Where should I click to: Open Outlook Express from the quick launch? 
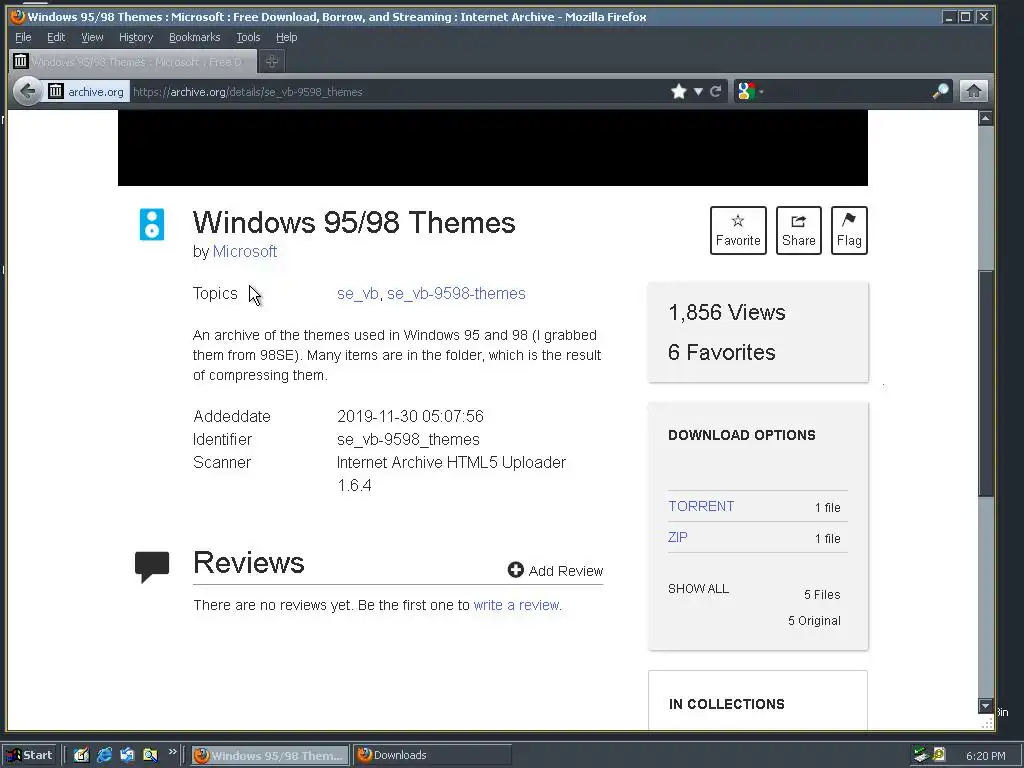click(127, 756)
